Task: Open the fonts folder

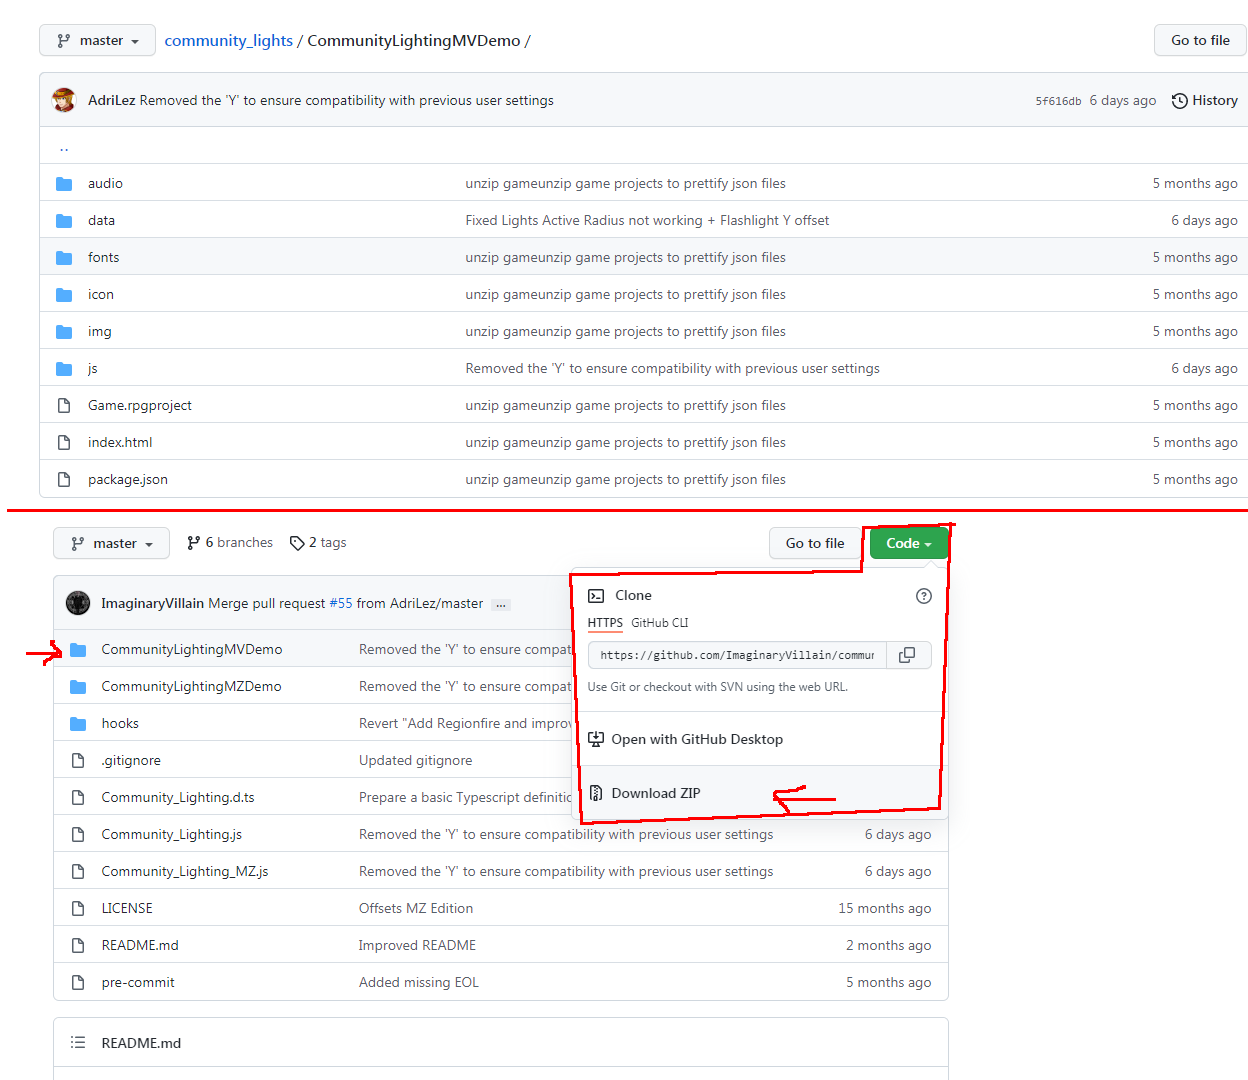Action: [x=103, y=257]
